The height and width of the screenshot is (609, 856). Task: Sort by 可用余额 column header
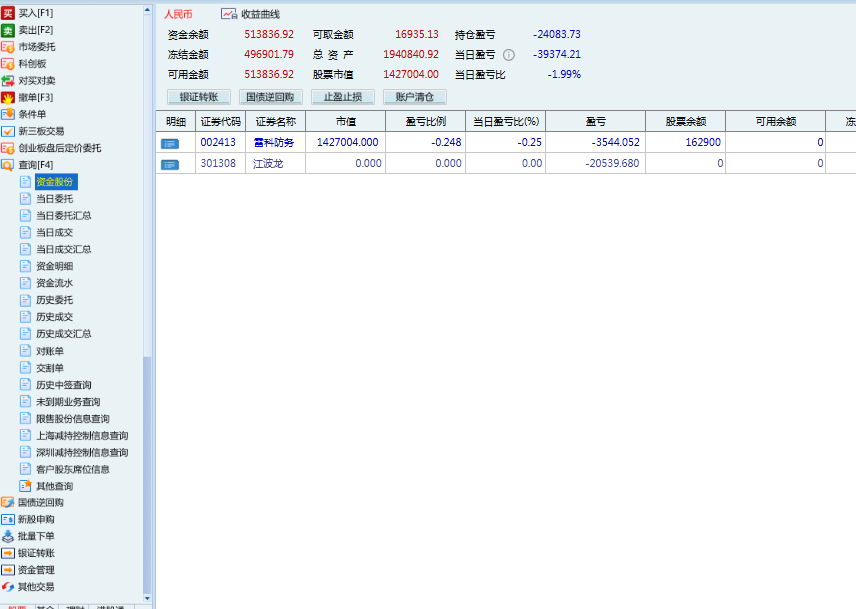776,121
